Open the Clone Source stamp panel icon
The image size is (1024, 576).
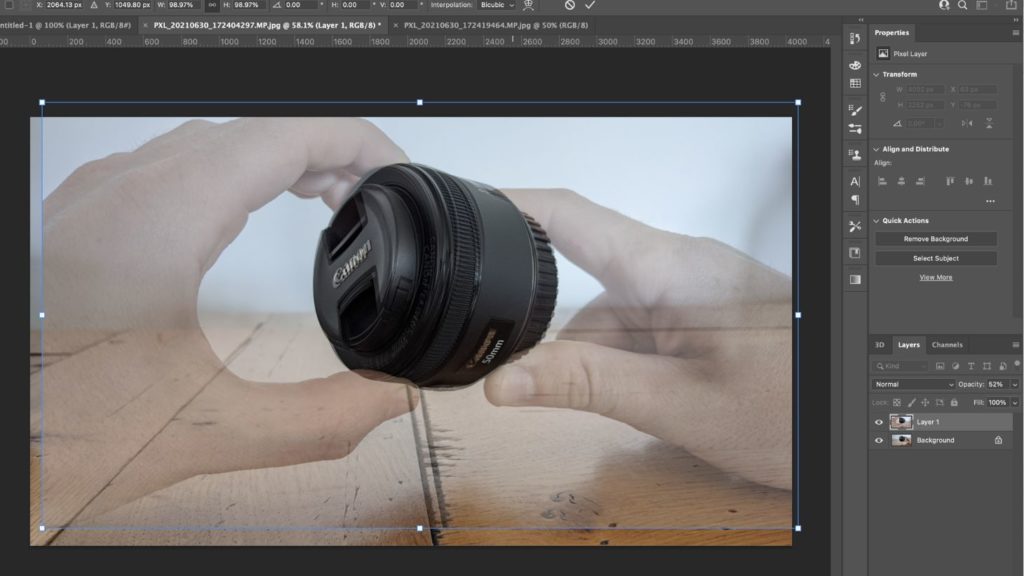click(855, 155)
